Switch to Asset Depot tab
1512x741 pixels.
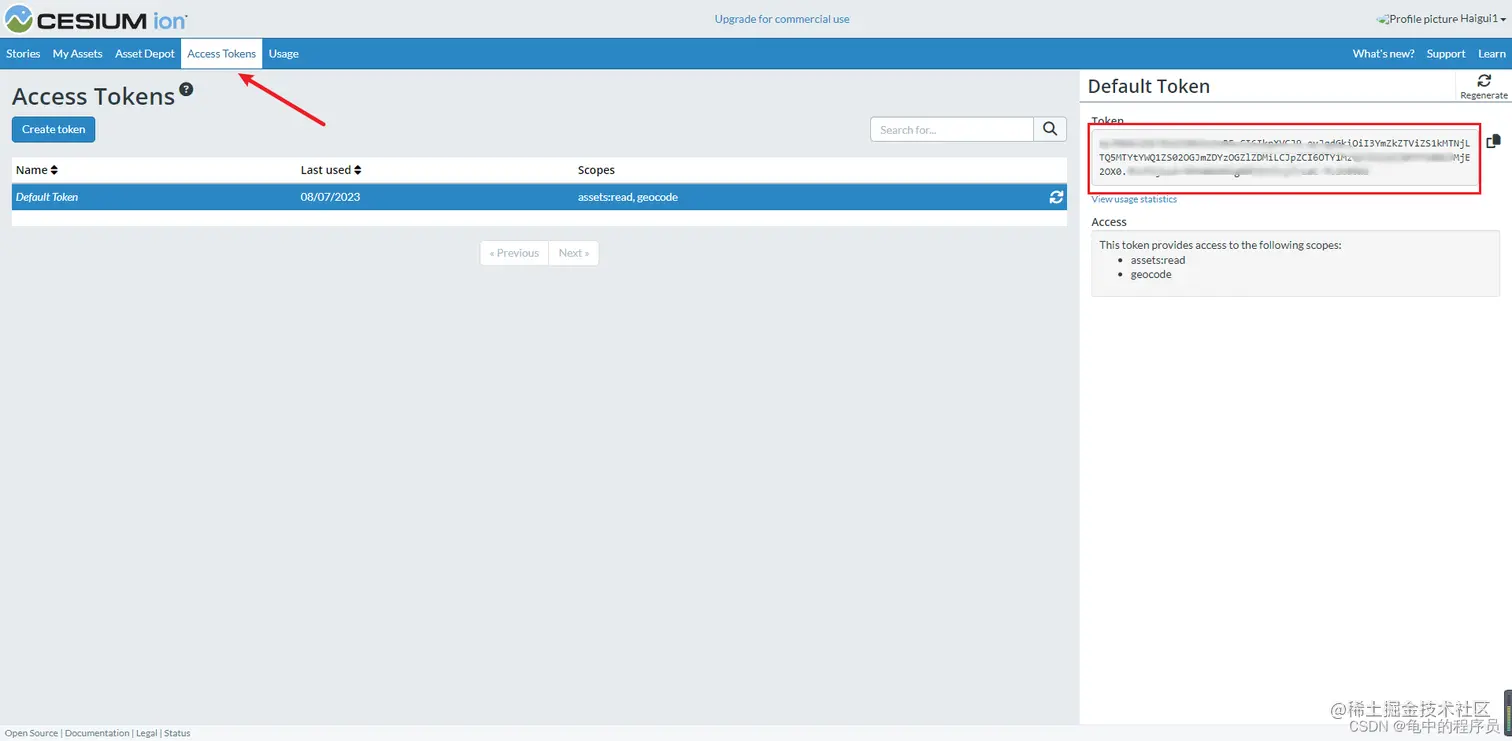coord(145,54)
